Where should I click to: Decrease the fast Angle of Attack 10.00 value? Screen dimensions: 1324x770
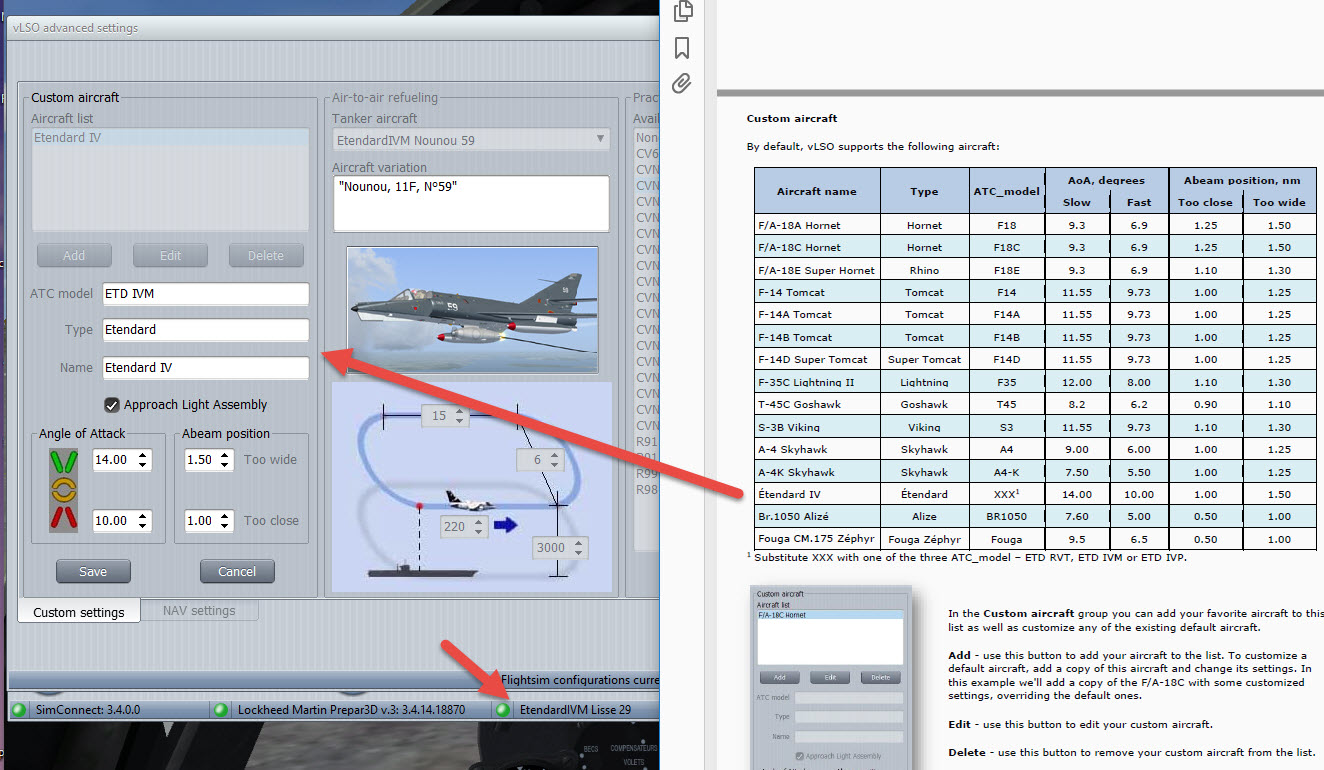pyautogui.click(x=143, y=526)
